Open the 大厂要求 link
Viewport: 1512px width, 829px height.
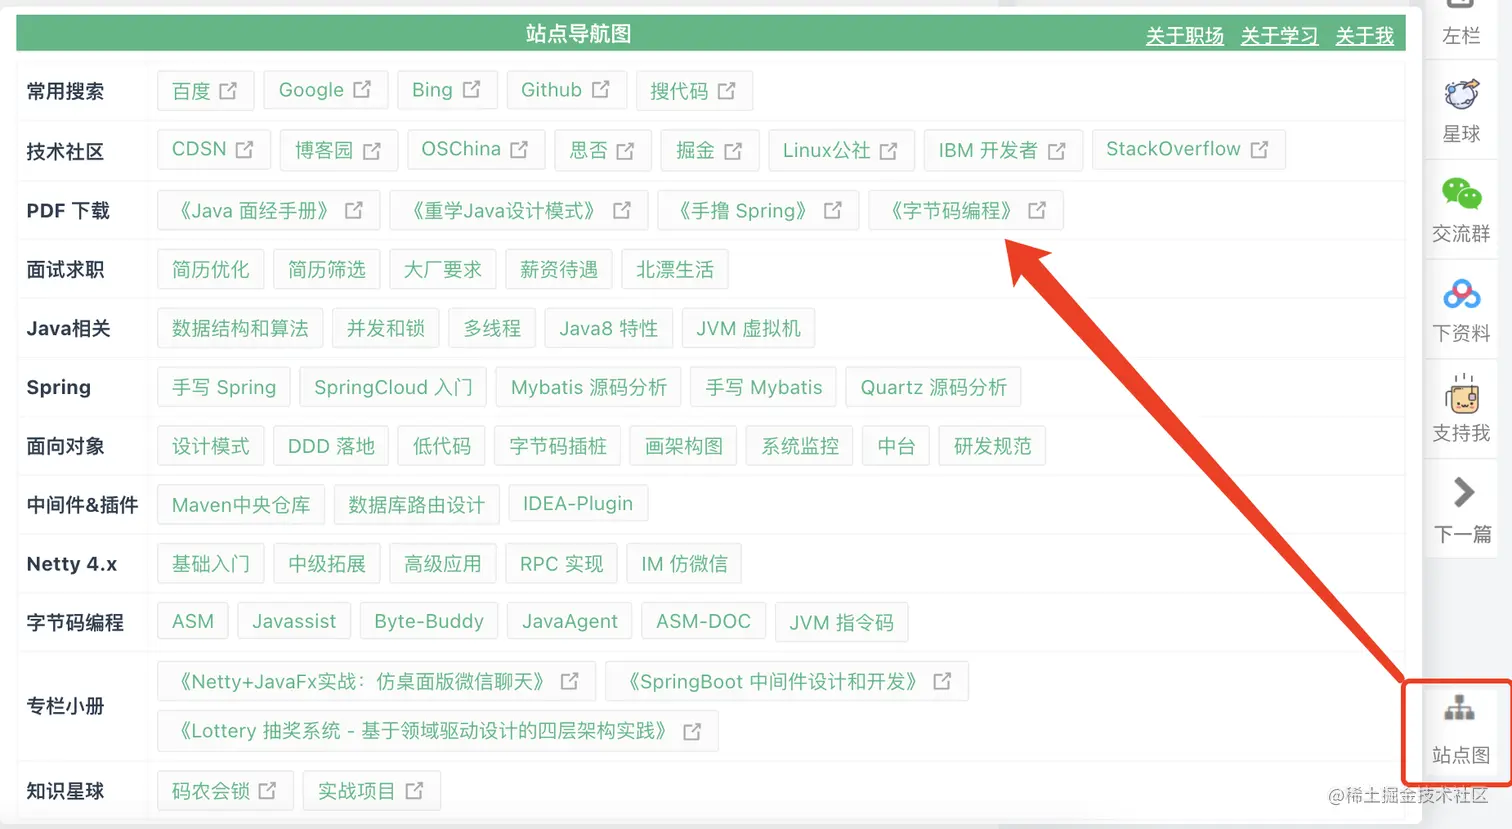coord(442,269)
